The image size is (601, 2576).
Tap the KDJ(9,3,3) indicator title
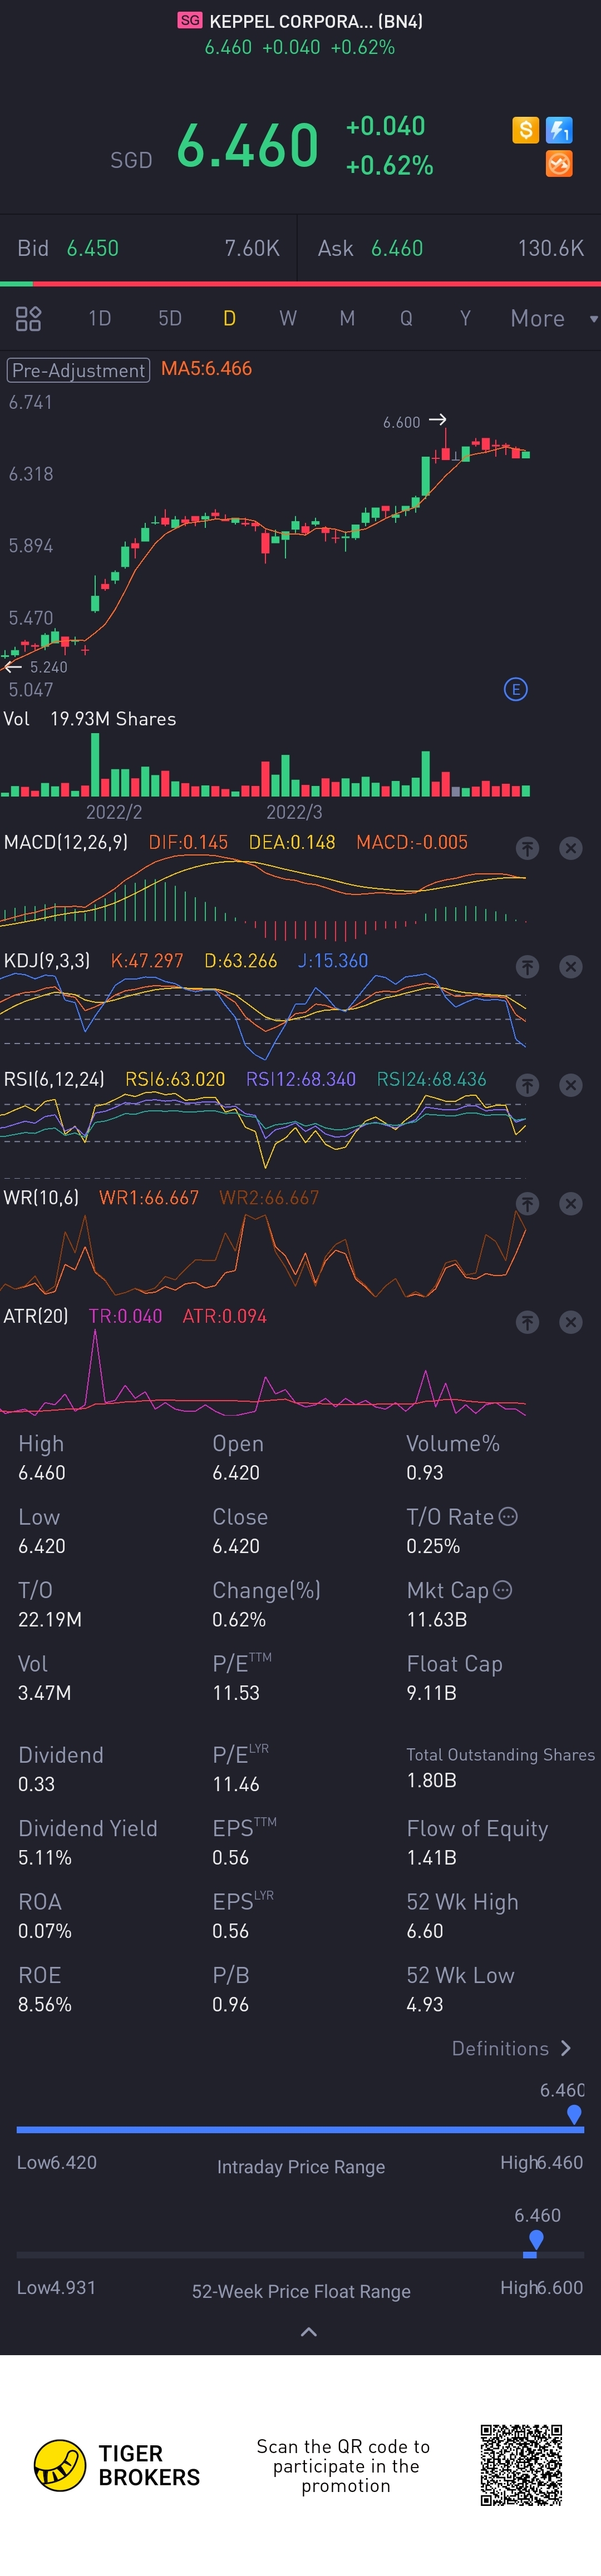47,961
